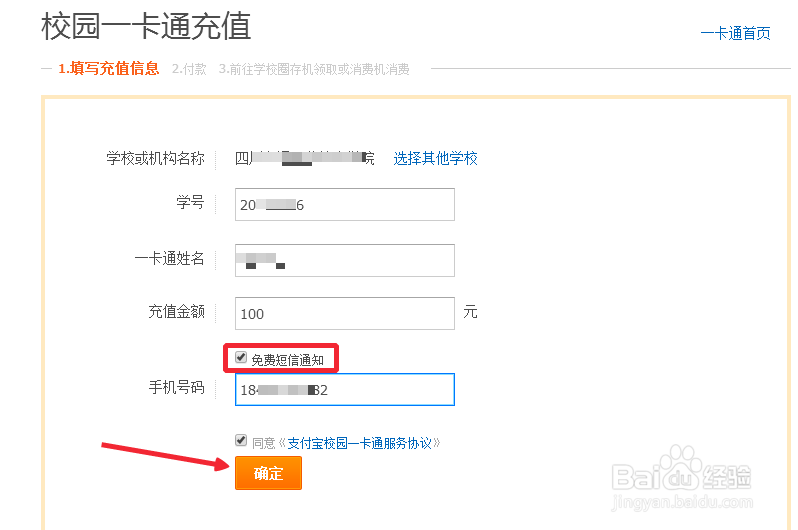The image size is (798, 530).
Task: Click into the 一卡通姓名 input box
Action: coord(345,260)
